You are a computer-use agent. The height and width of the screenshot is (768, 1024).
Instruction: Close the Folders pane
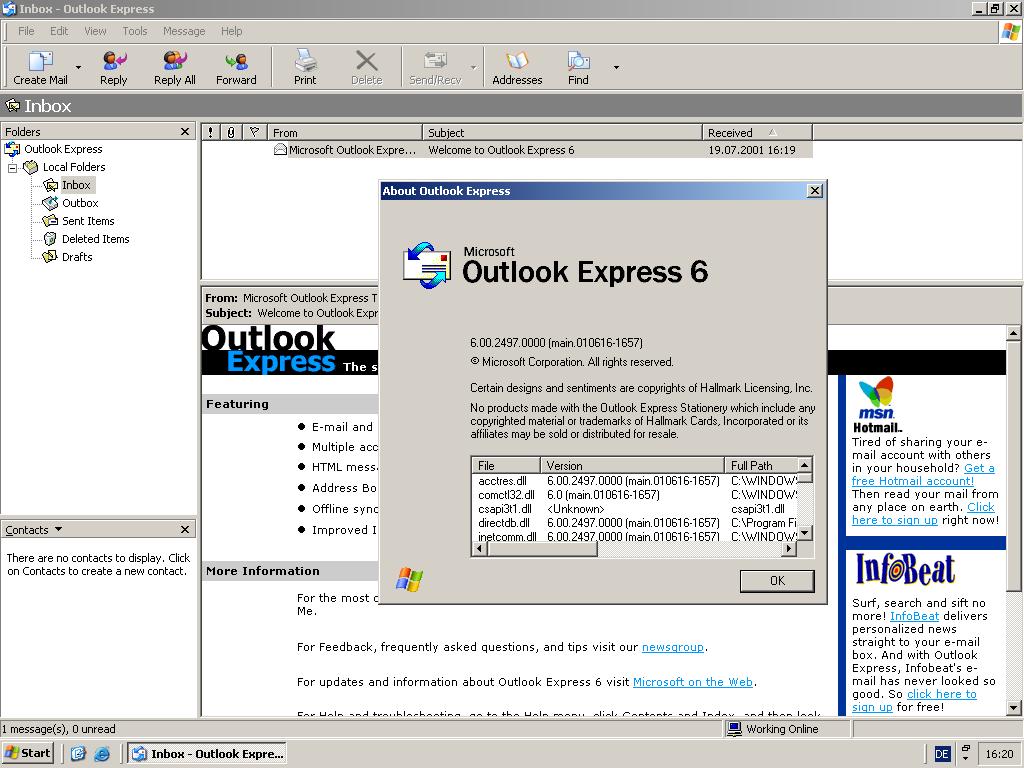tap(185, 132)
